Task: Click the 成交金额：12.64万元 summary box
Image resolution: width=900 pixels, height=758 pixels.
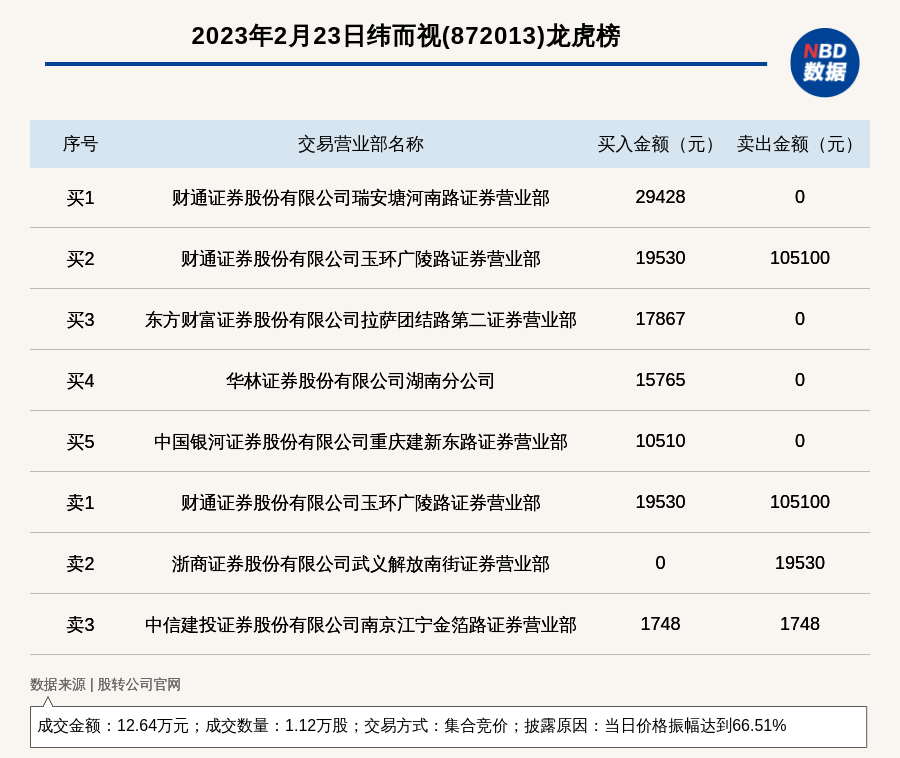Action: tap(448, 726)
